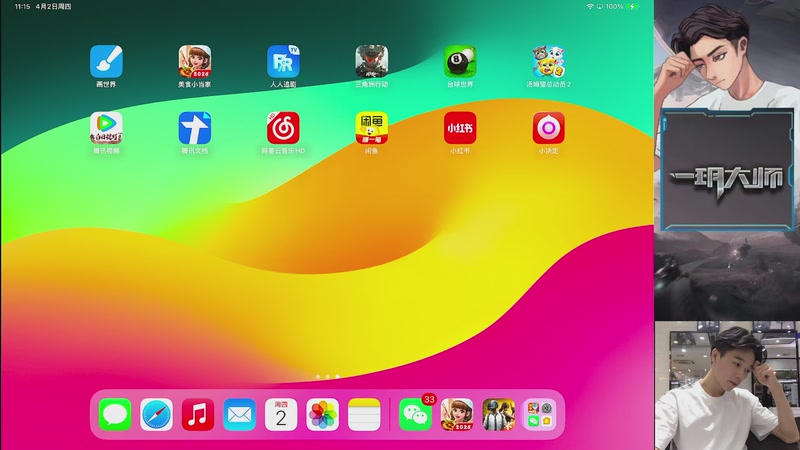Tap the 11:15 clock in status bar

22,7
